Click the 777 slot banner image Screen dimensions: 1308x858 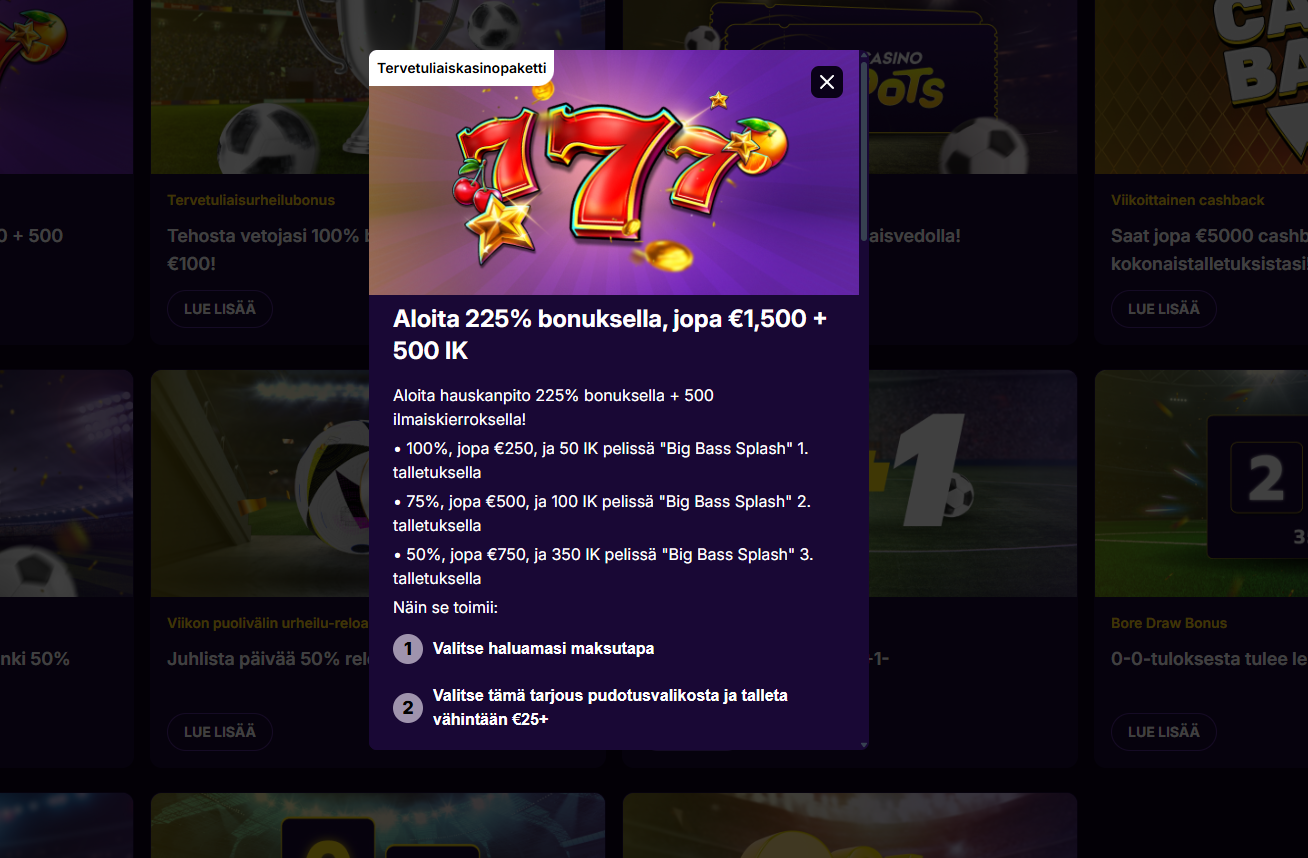point(614,172)
